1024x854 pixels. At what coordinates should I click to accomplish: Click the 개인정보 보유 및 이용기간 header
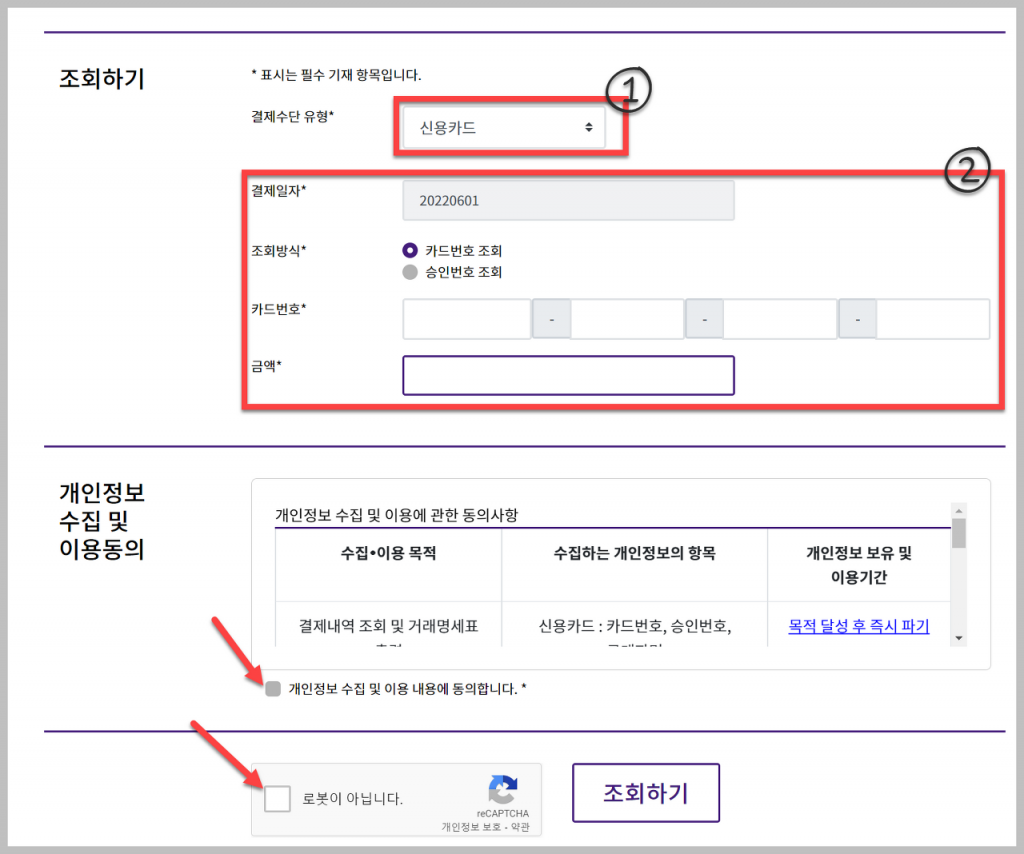coord(859,565)
